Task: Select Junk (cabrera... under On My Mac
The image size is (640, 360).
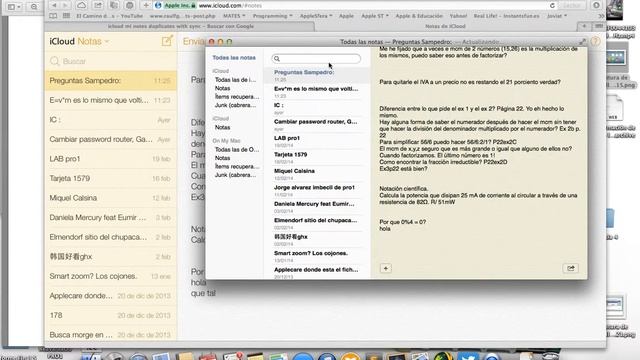Action: coord(236,175)
